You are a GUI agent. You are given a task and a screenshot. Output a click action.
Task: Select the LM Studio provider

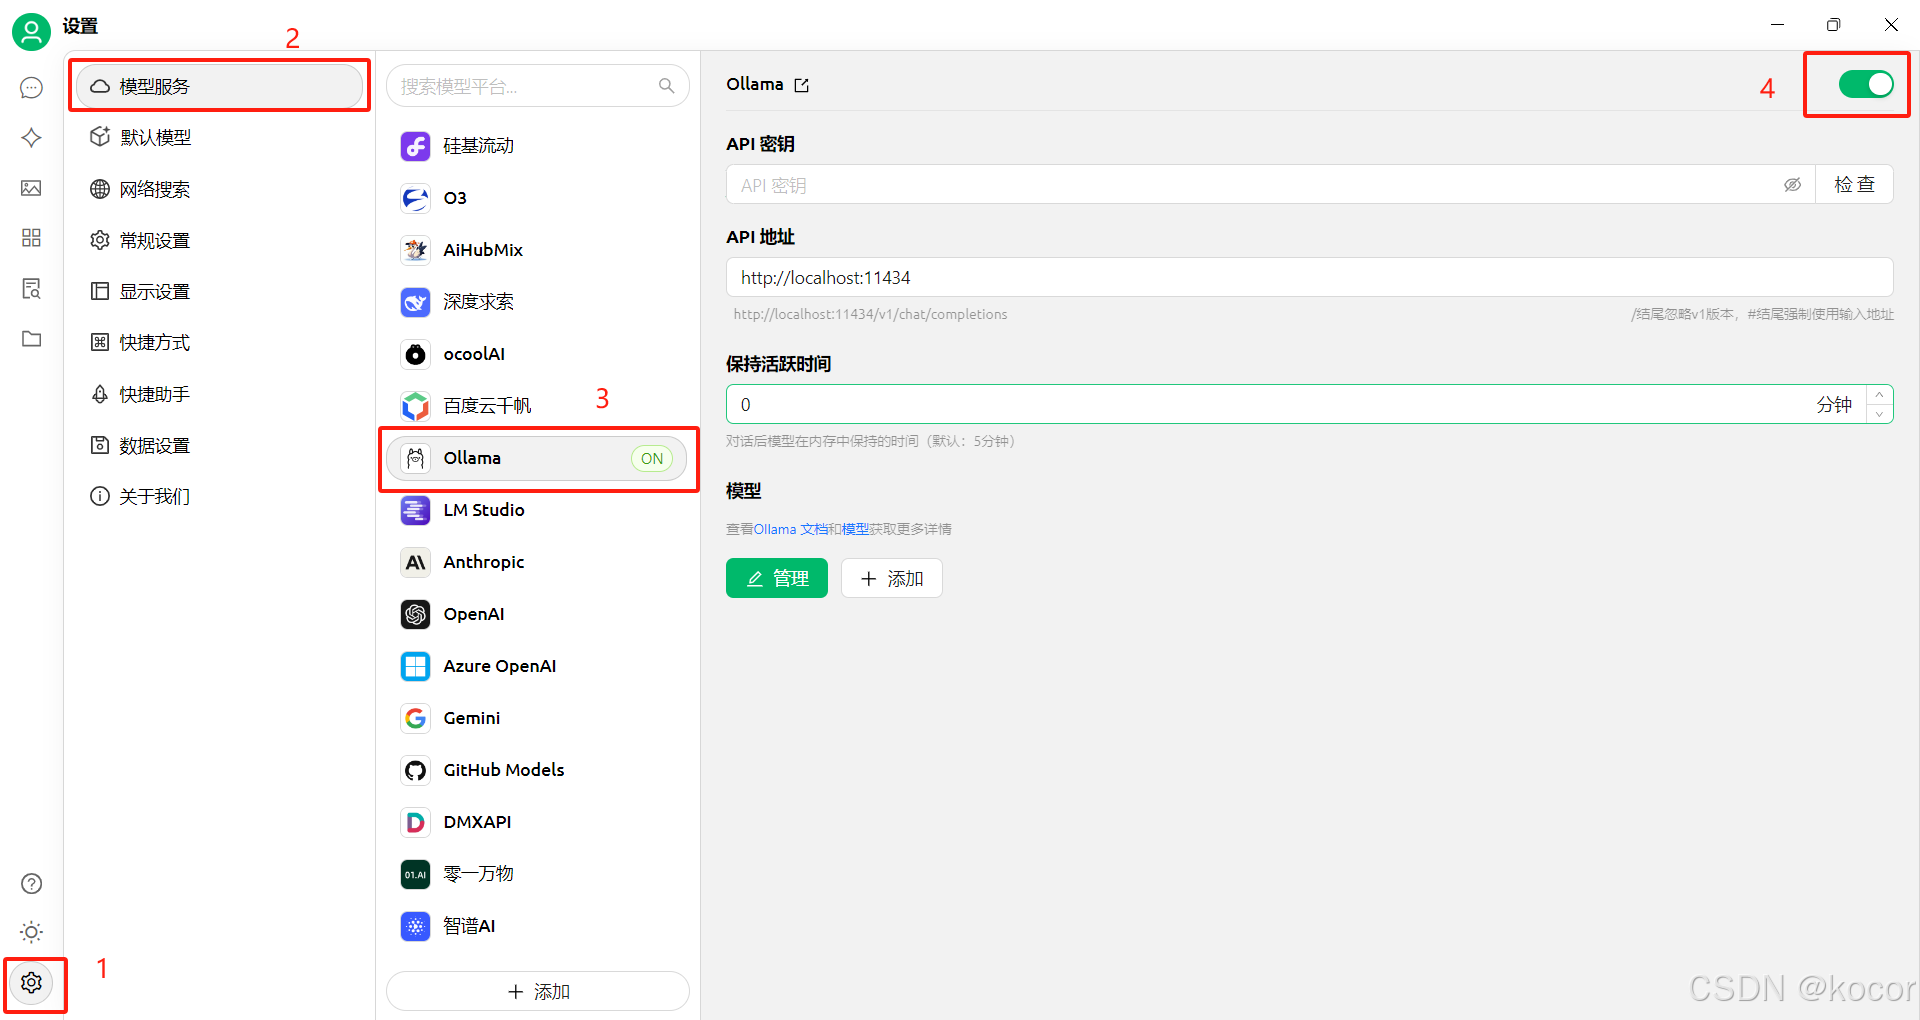coord(538,510)
